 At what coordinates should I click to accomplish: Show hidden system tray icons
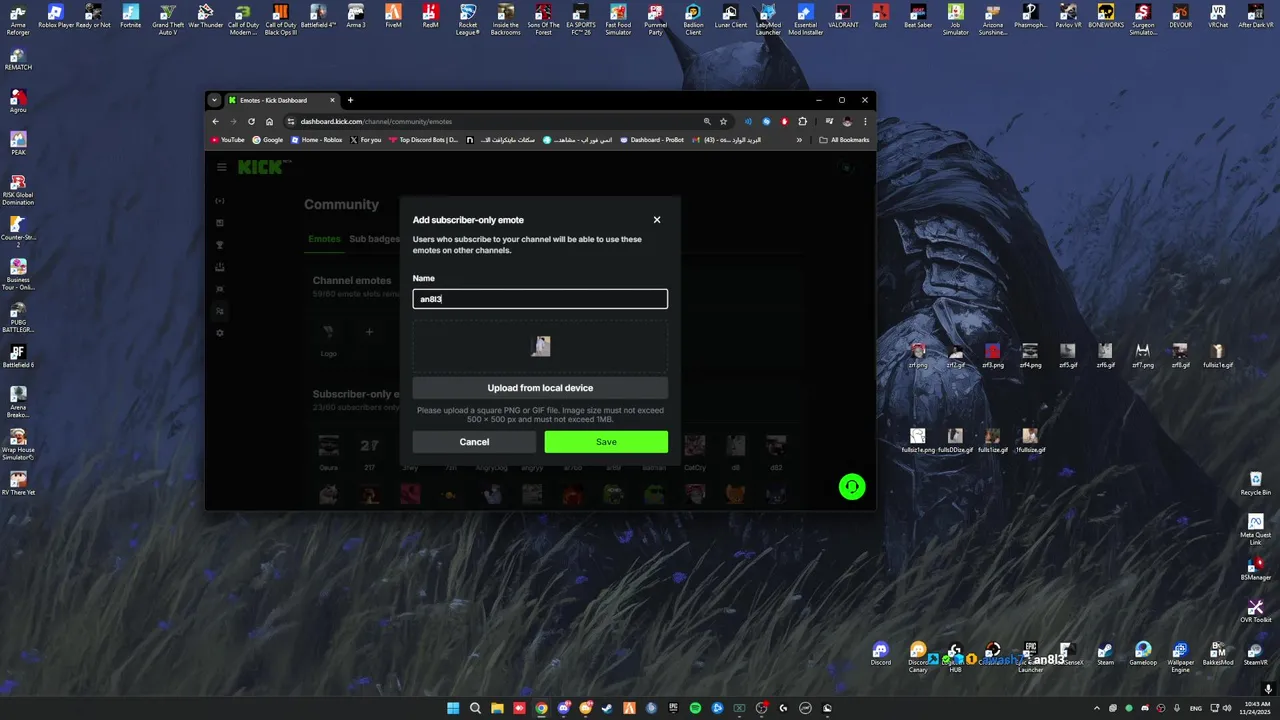click(1096, 708)
